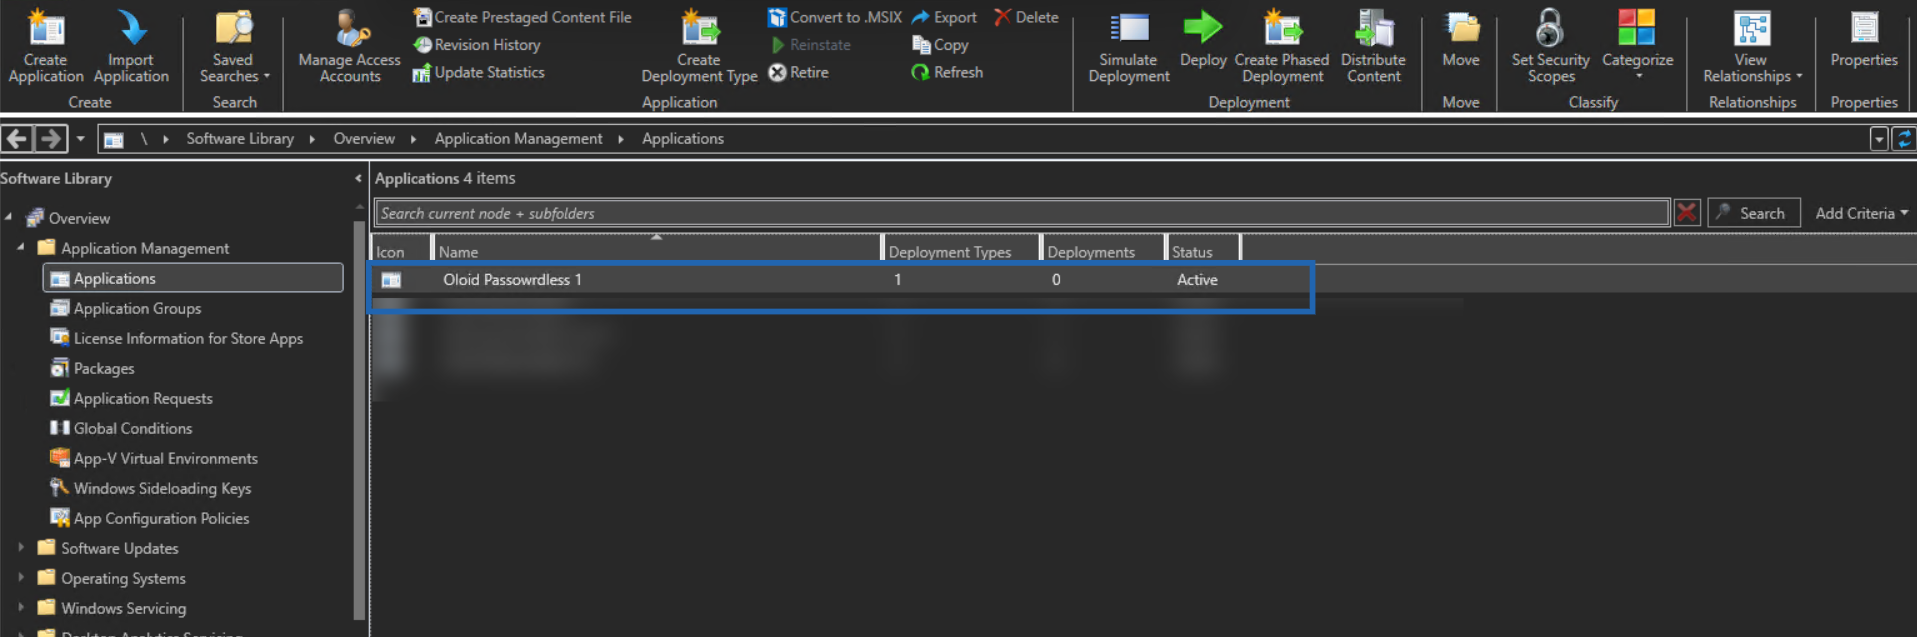Collapse Application Management tree node
The height and width of the screenshot is (637, 1917).
[x=21, y=247]
